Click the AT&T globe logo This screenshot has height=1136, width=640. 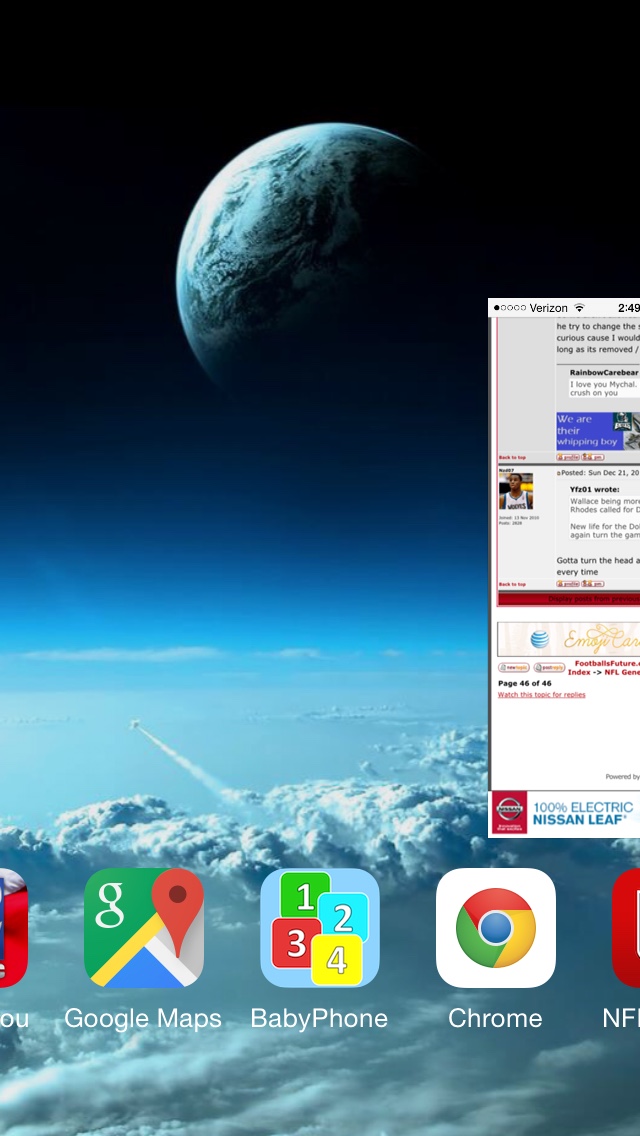(539, 639)
